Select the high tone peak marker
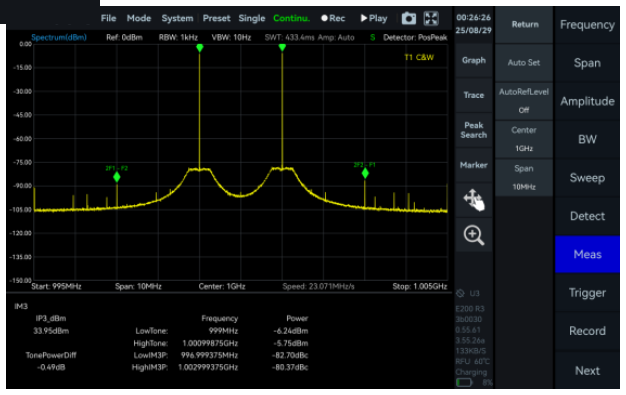Viewport: 626px width, 395px height. pos(282,48)
